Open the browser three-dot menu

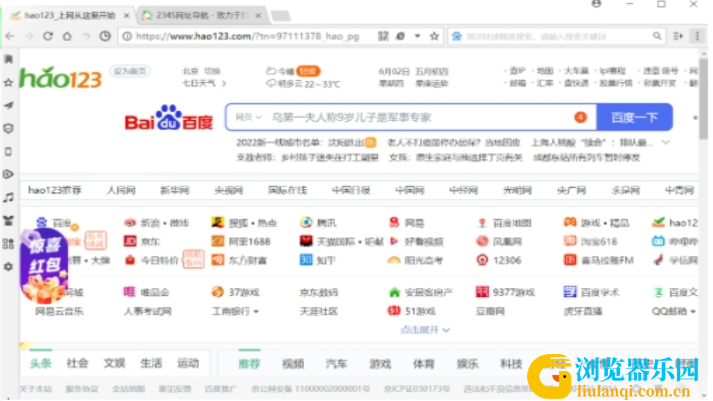coord(697,36)
